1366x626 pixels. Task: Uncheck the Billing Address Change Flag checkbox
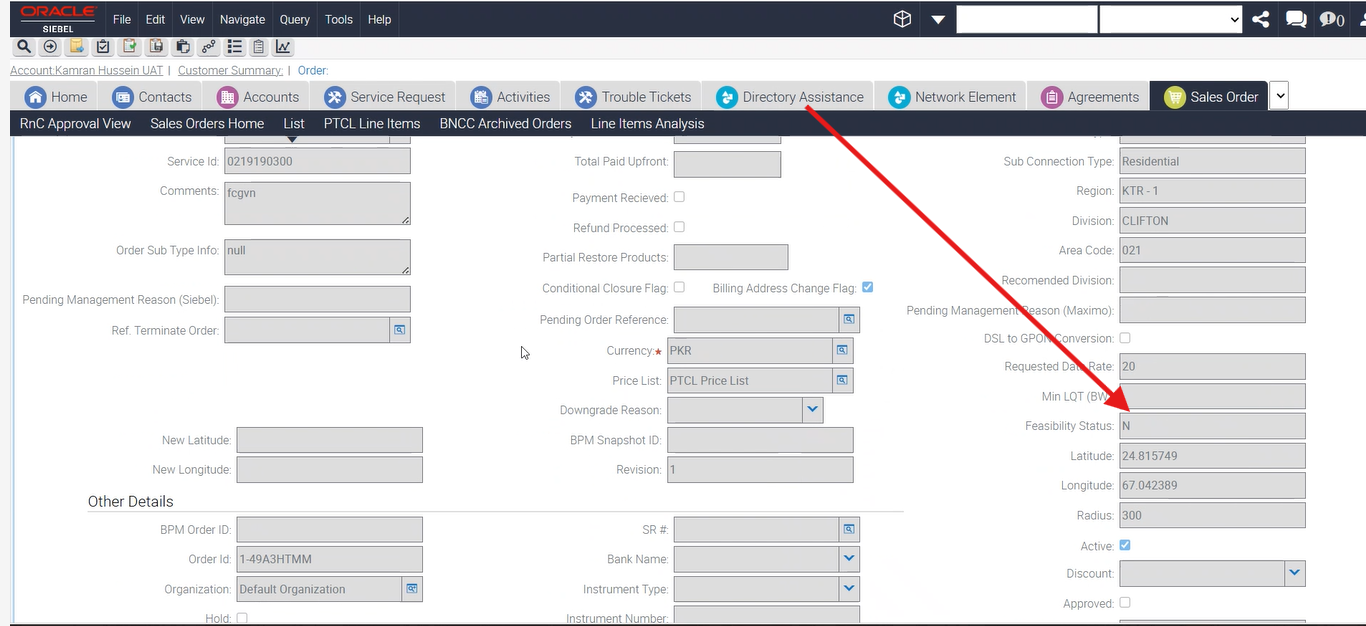point(867,287)
